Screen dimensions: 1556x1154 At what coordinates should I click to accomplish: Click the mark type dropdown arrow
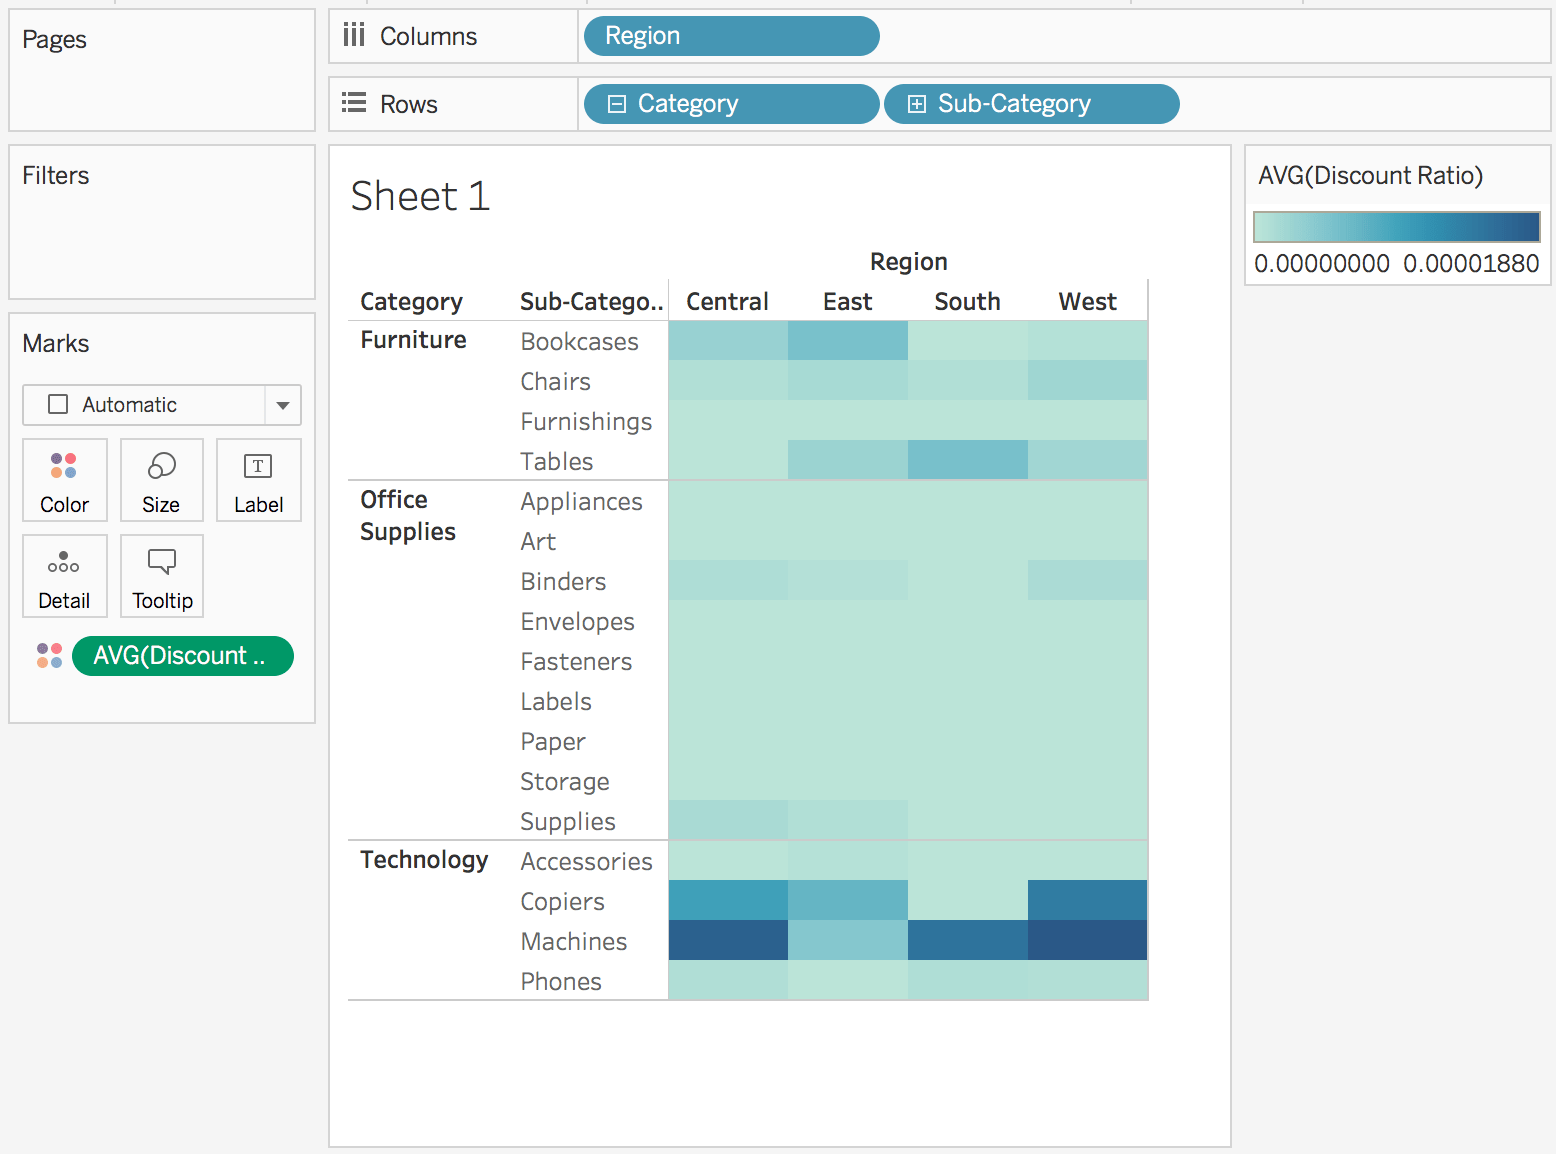[283, 405]
